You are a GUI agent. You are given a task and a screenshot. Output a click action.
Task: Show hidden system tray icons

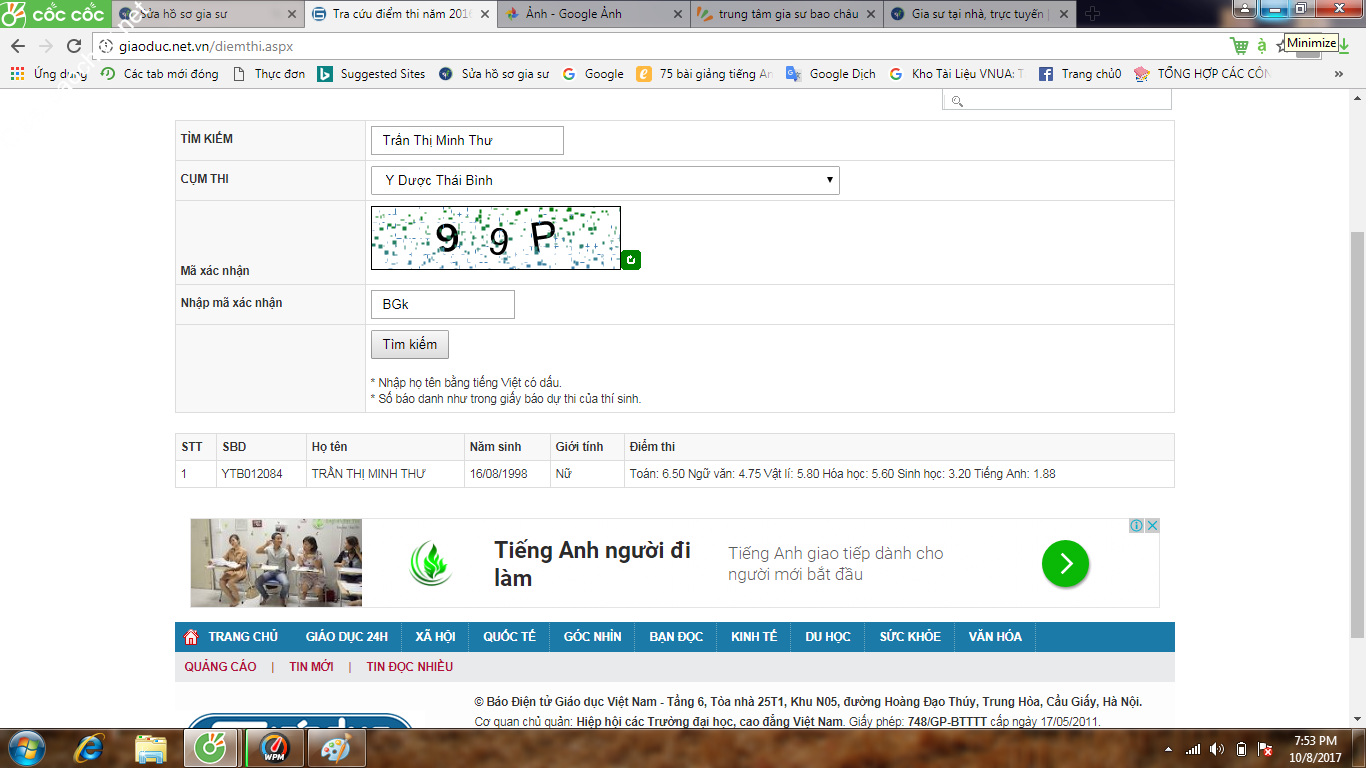[x=1168, y=749]
